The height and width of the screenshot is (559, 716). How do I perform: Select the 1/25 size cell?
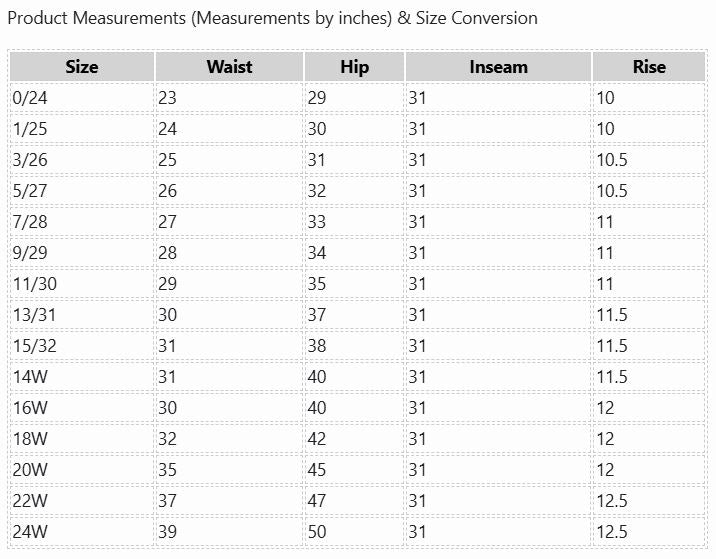click(28, 129)
